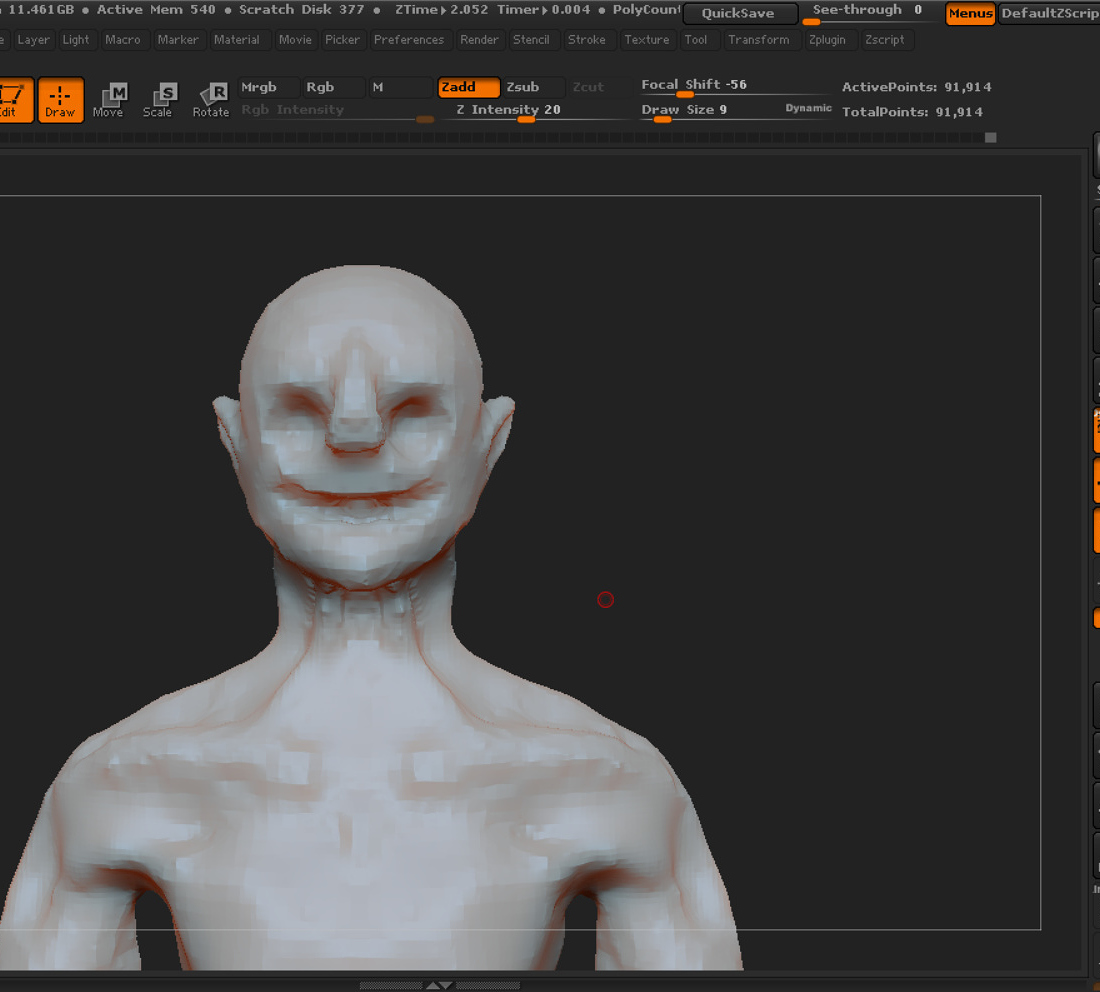The image size is (1100, 992).
Task: Enable the Rgb paint mode
Action: tap(333, 87)
